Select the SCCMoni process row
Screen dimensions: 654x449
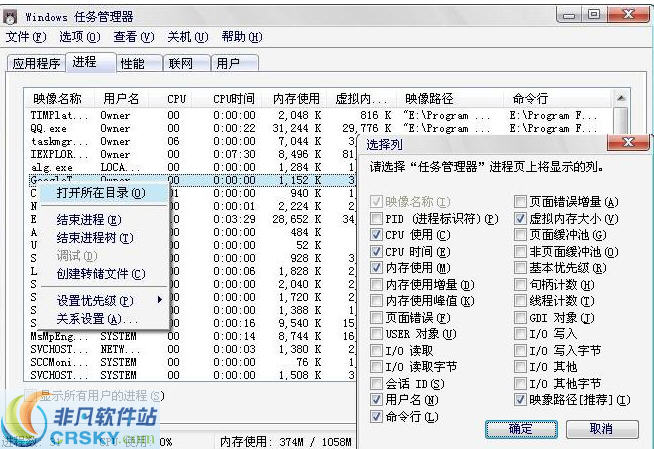pyautogui.click(x=192, y=362)
